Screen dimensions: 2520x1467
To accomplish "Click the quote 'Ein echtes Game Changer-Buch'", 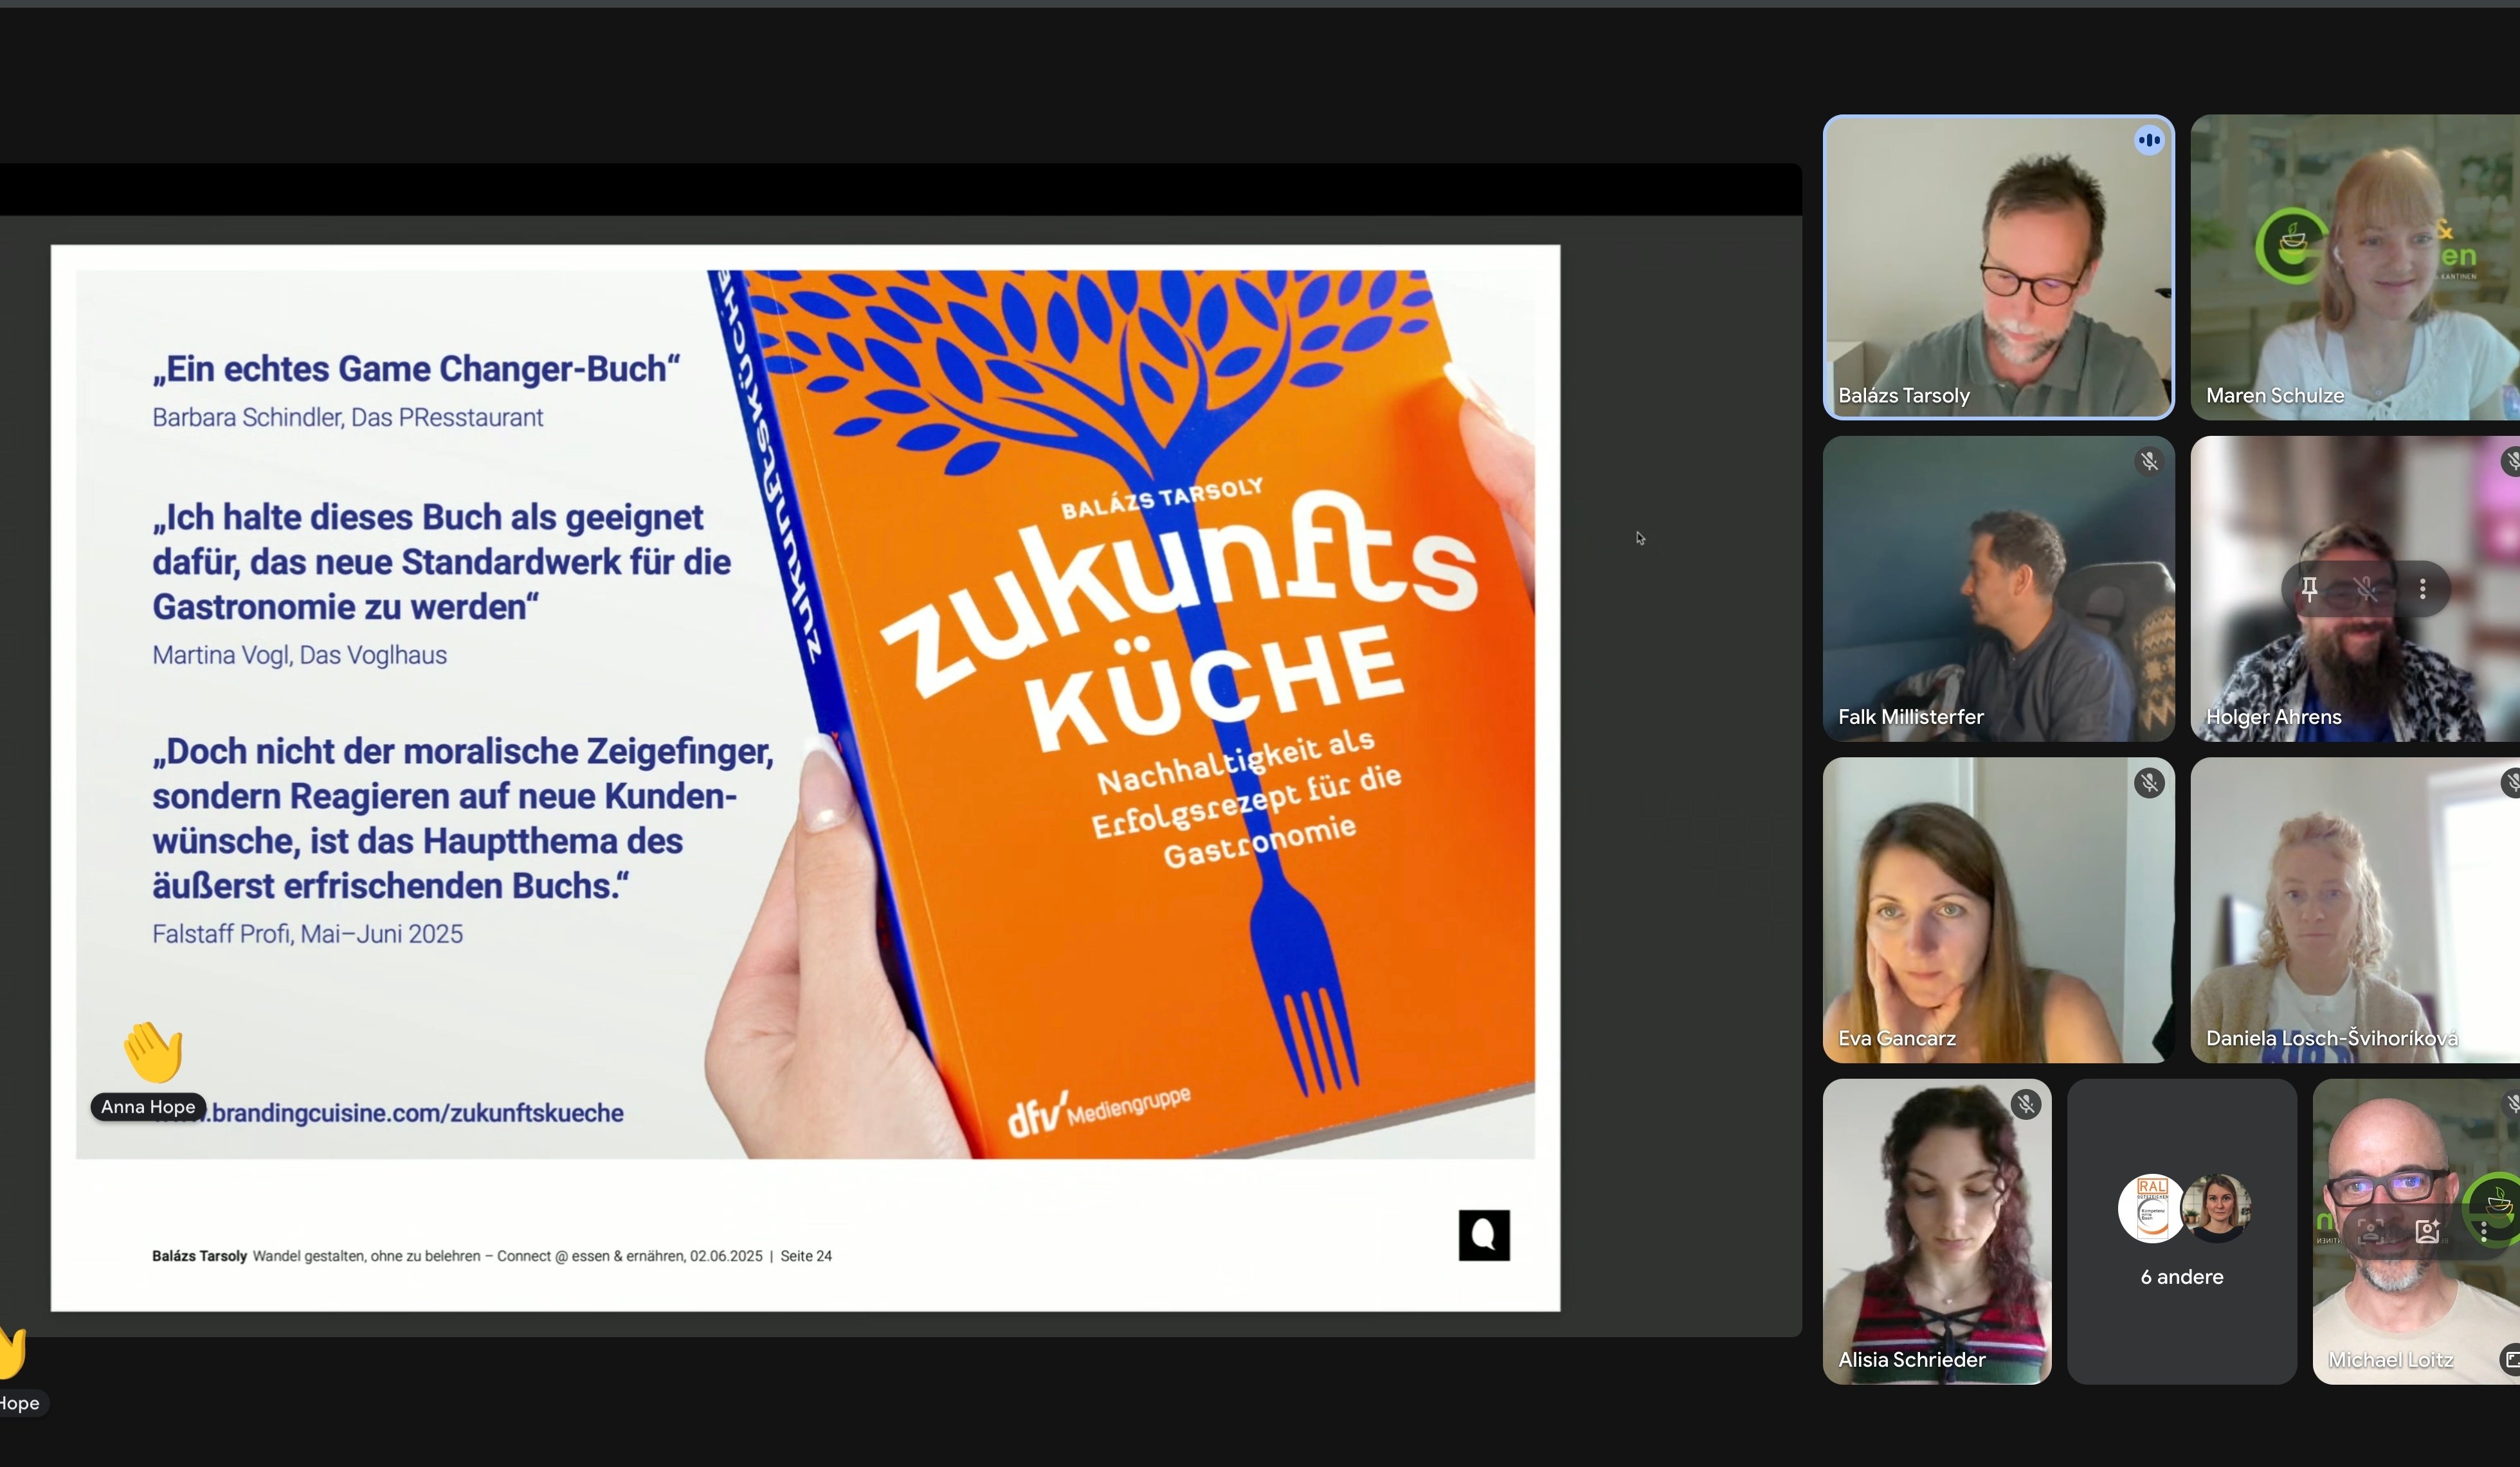I will [x=416, y=369].
